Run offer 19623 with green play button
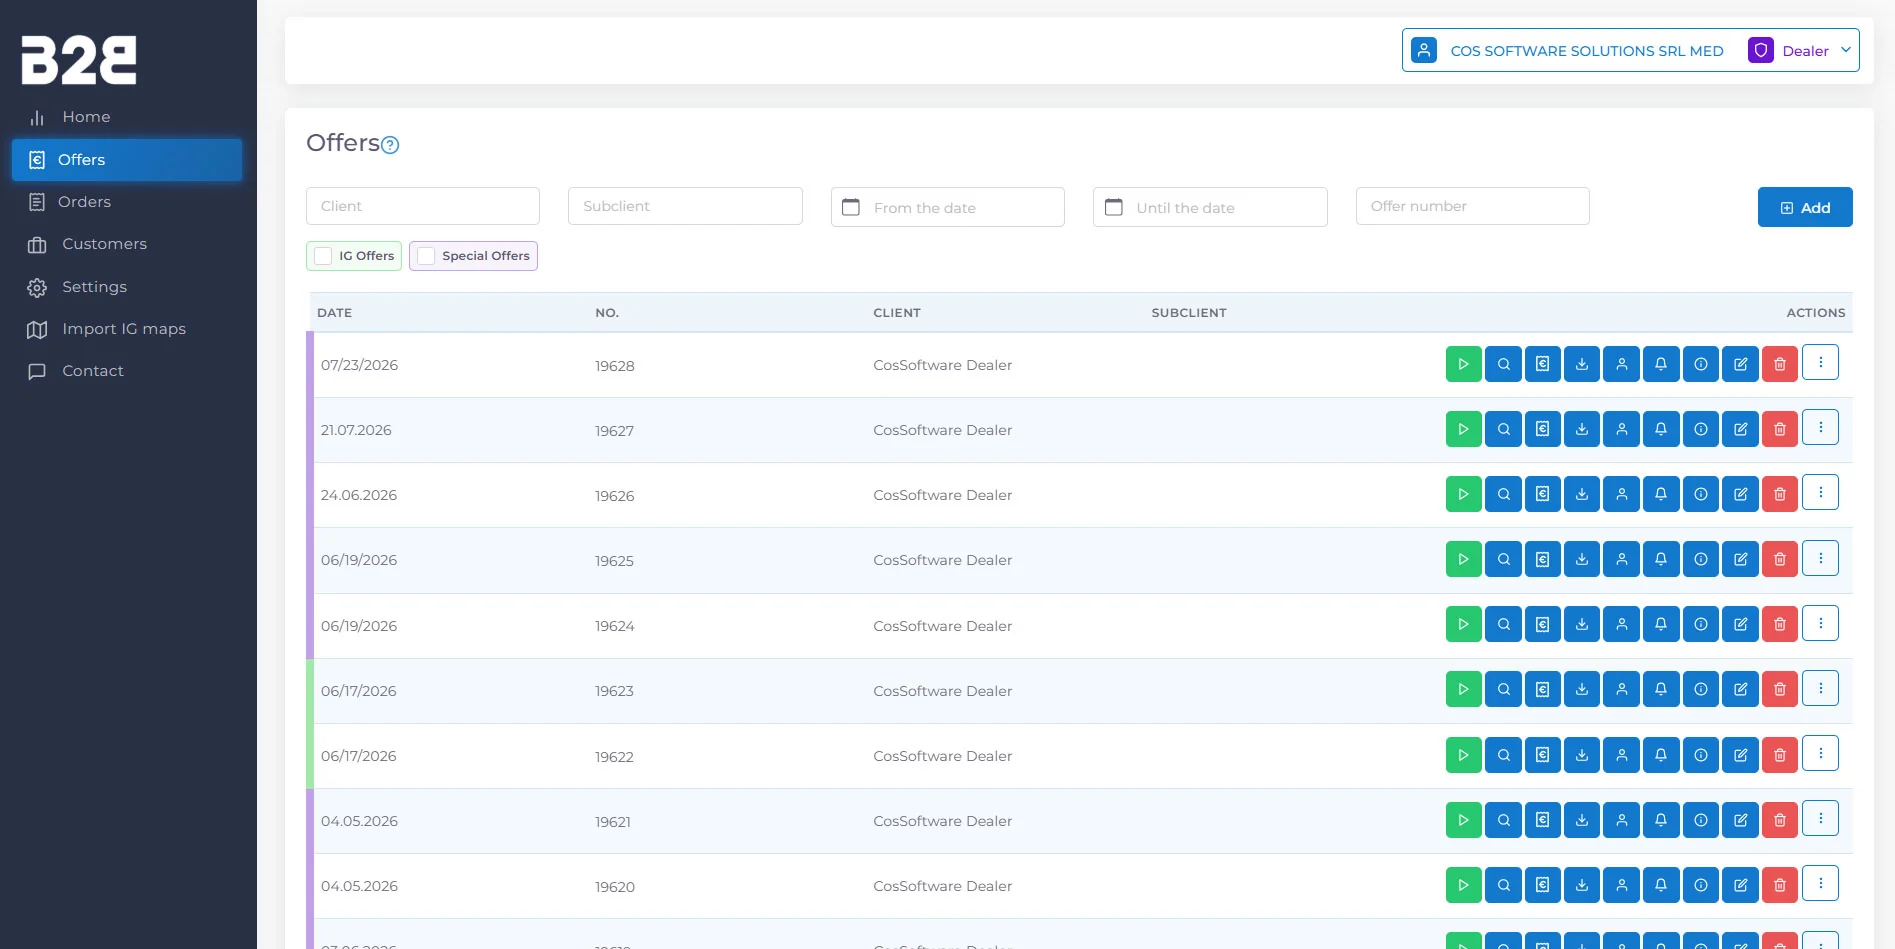This screenshot has height=949, width=1895. click(1464, 689)
